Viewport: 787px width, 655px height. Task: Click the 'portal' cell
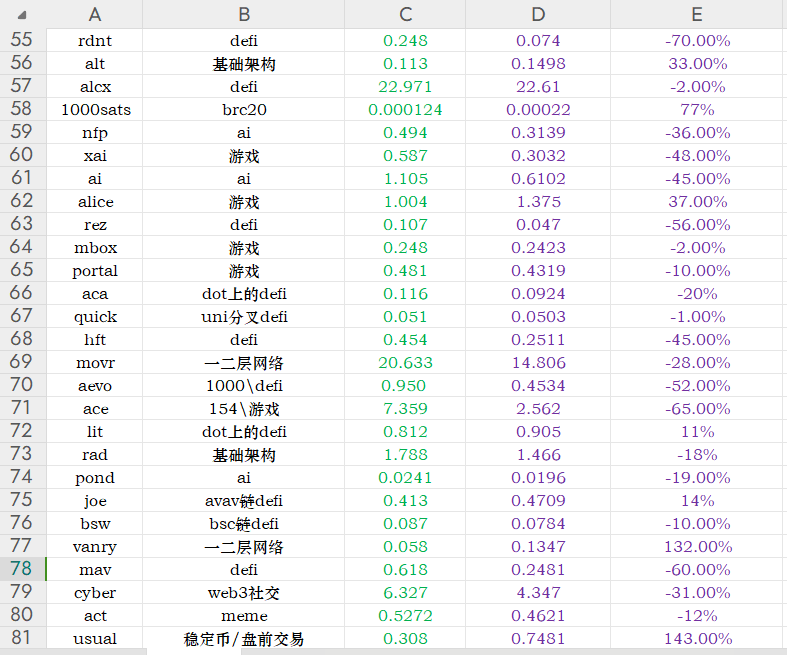coord(94,271)
